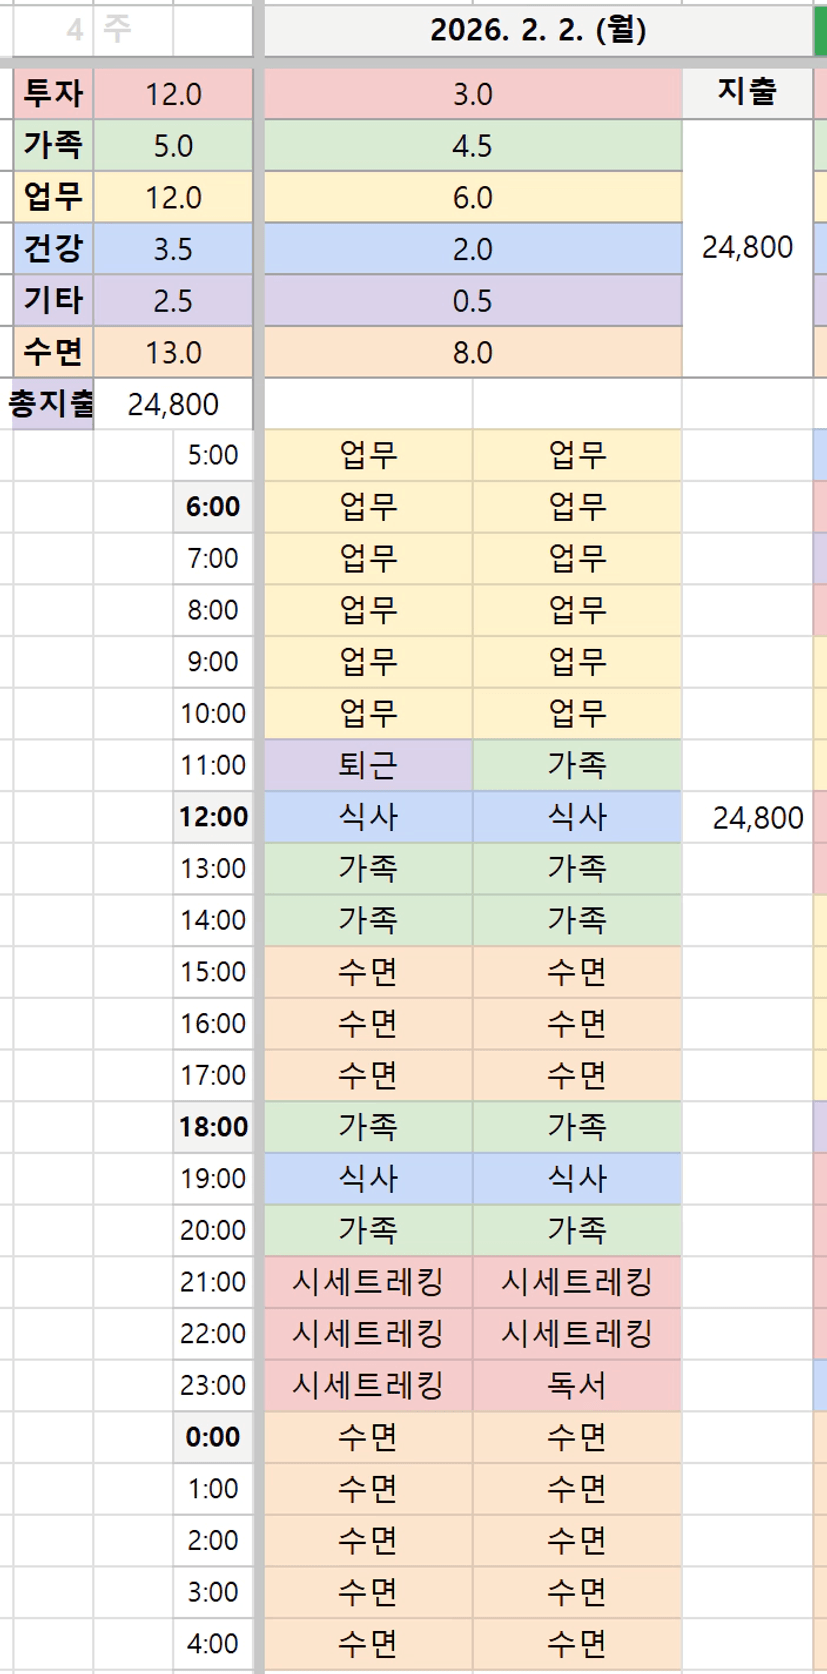Select the daily 수면 value 8.0 cell
The image size is (827, 1674).
472,353
